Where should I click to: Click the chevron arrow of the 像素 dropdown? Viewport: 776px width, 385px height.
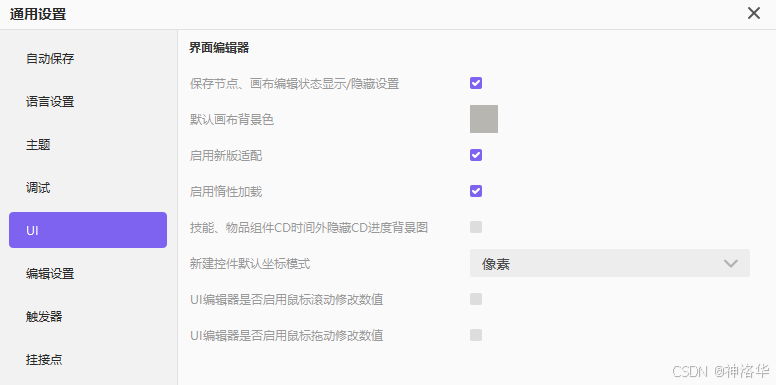pos(730,263)
